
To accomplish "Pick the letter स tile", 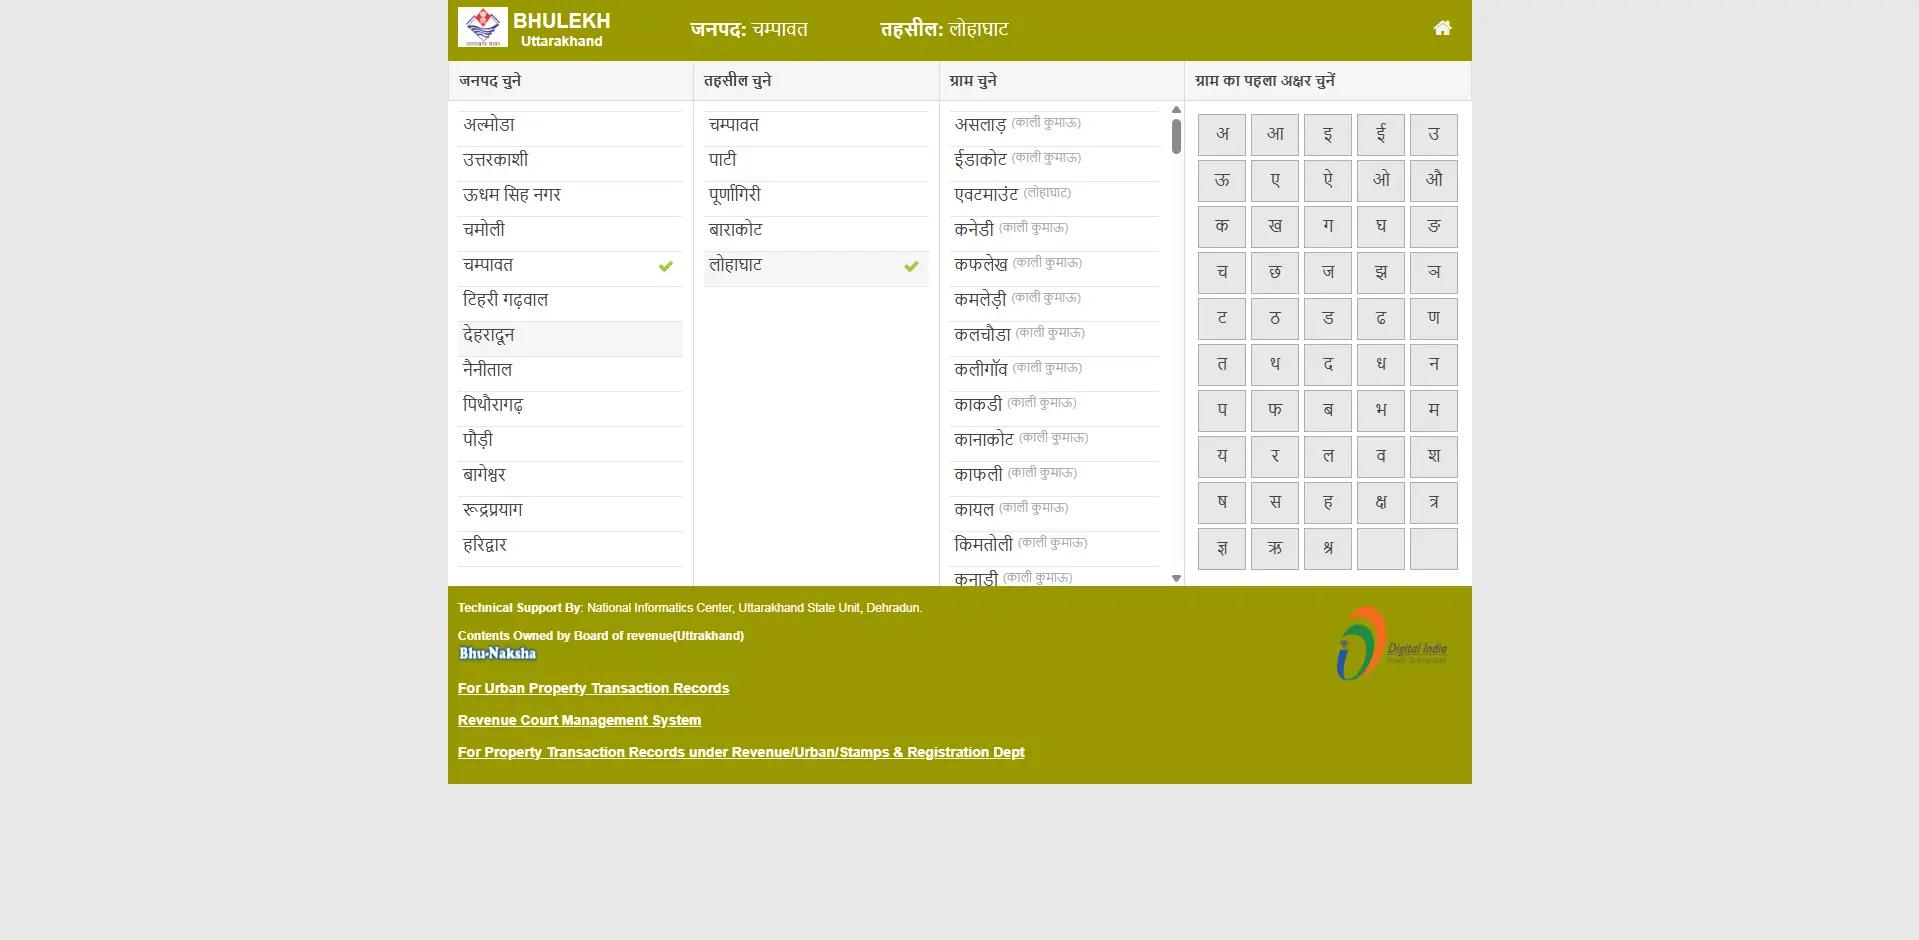I will [x=1274, y=503].
